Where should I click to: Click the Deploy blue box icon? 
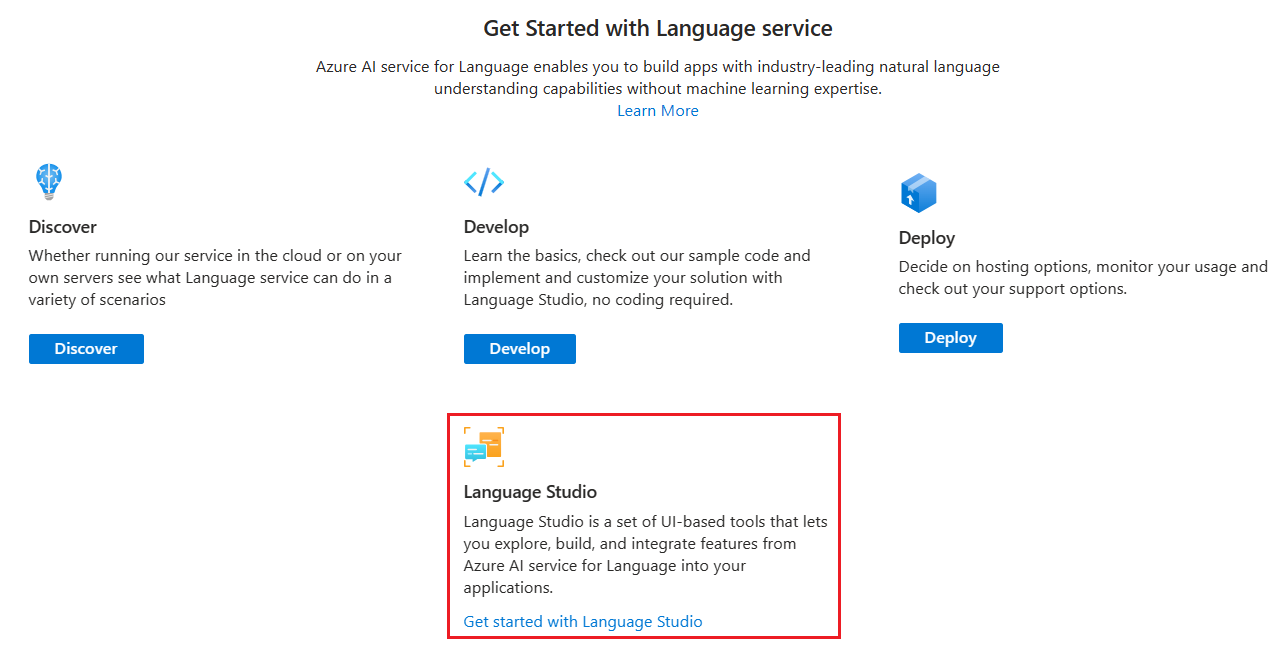[x=918, y=193]
